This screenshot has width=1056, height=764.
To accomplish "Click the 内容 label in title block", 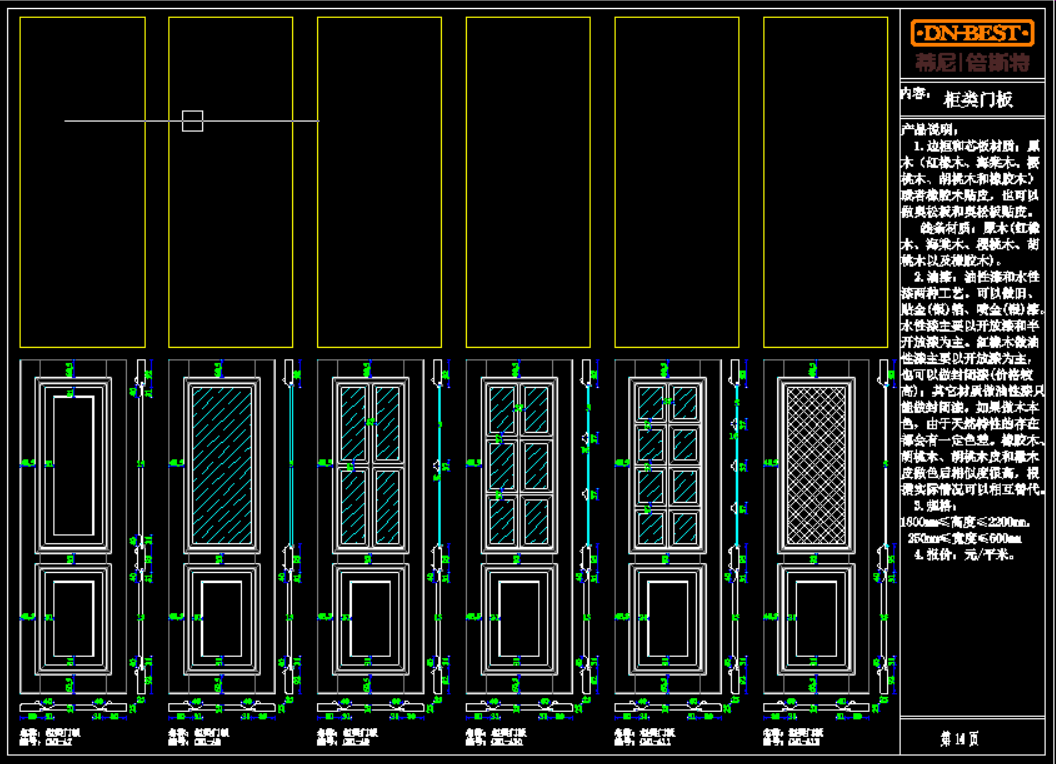I will (x=913, y=93).
